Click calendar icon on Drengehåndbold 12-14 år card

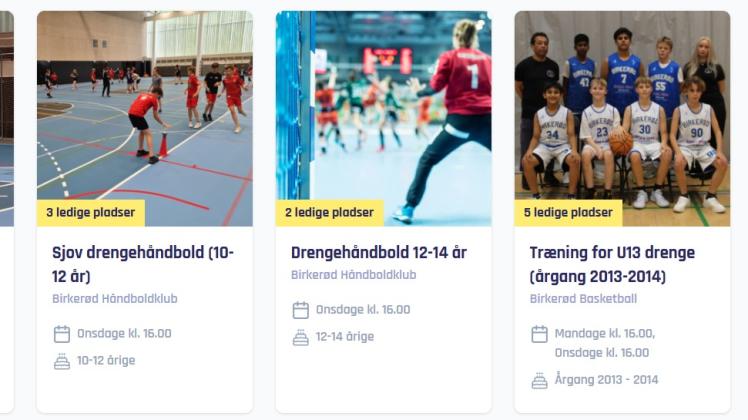point(301,310)
